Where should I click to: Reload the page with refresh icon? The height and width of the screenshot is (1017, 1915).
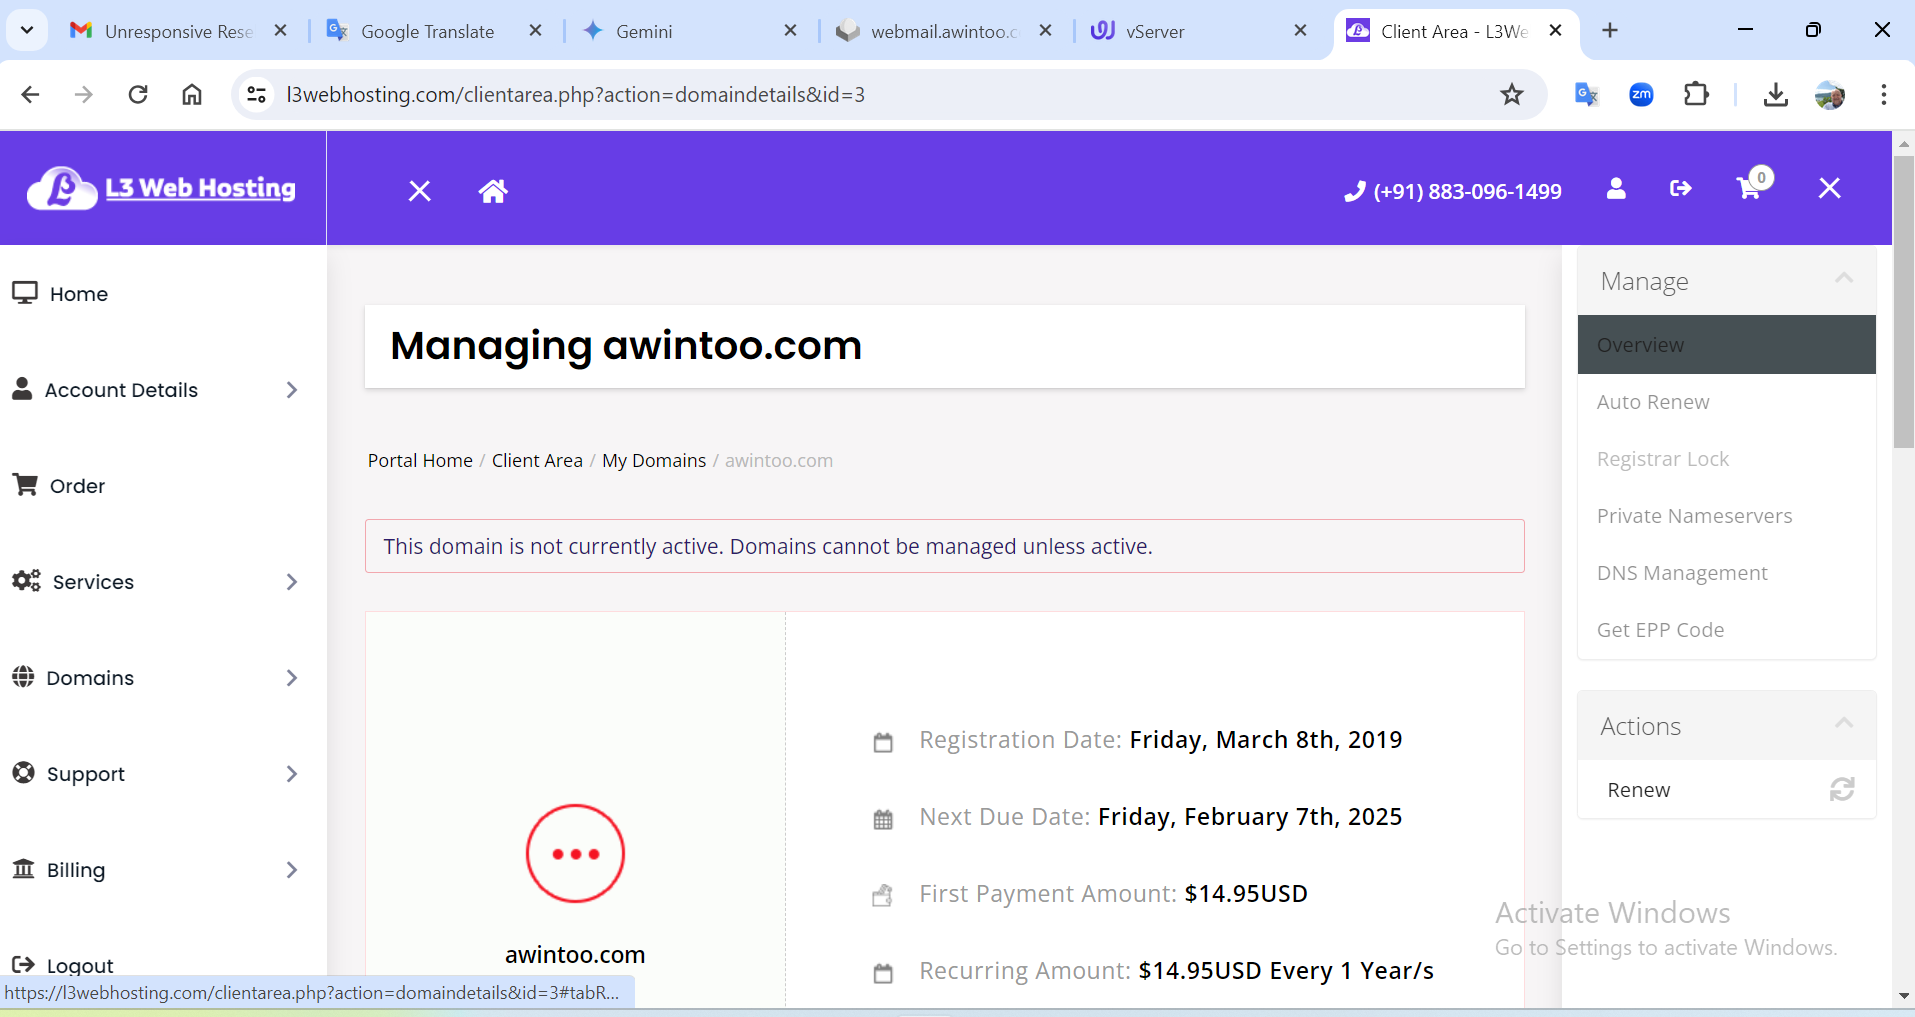138,94
